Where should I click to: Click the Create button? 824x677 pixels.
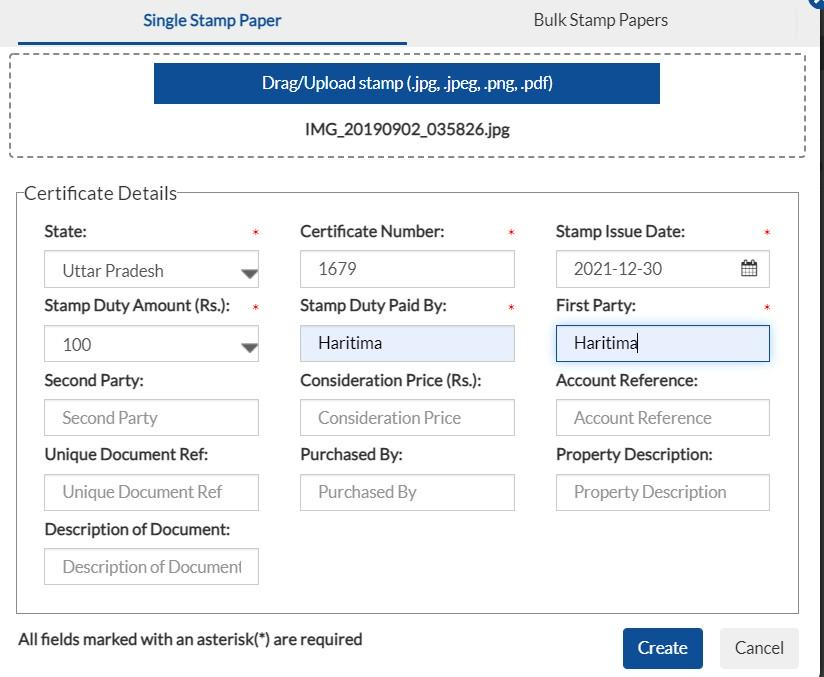tap(663, 648)
